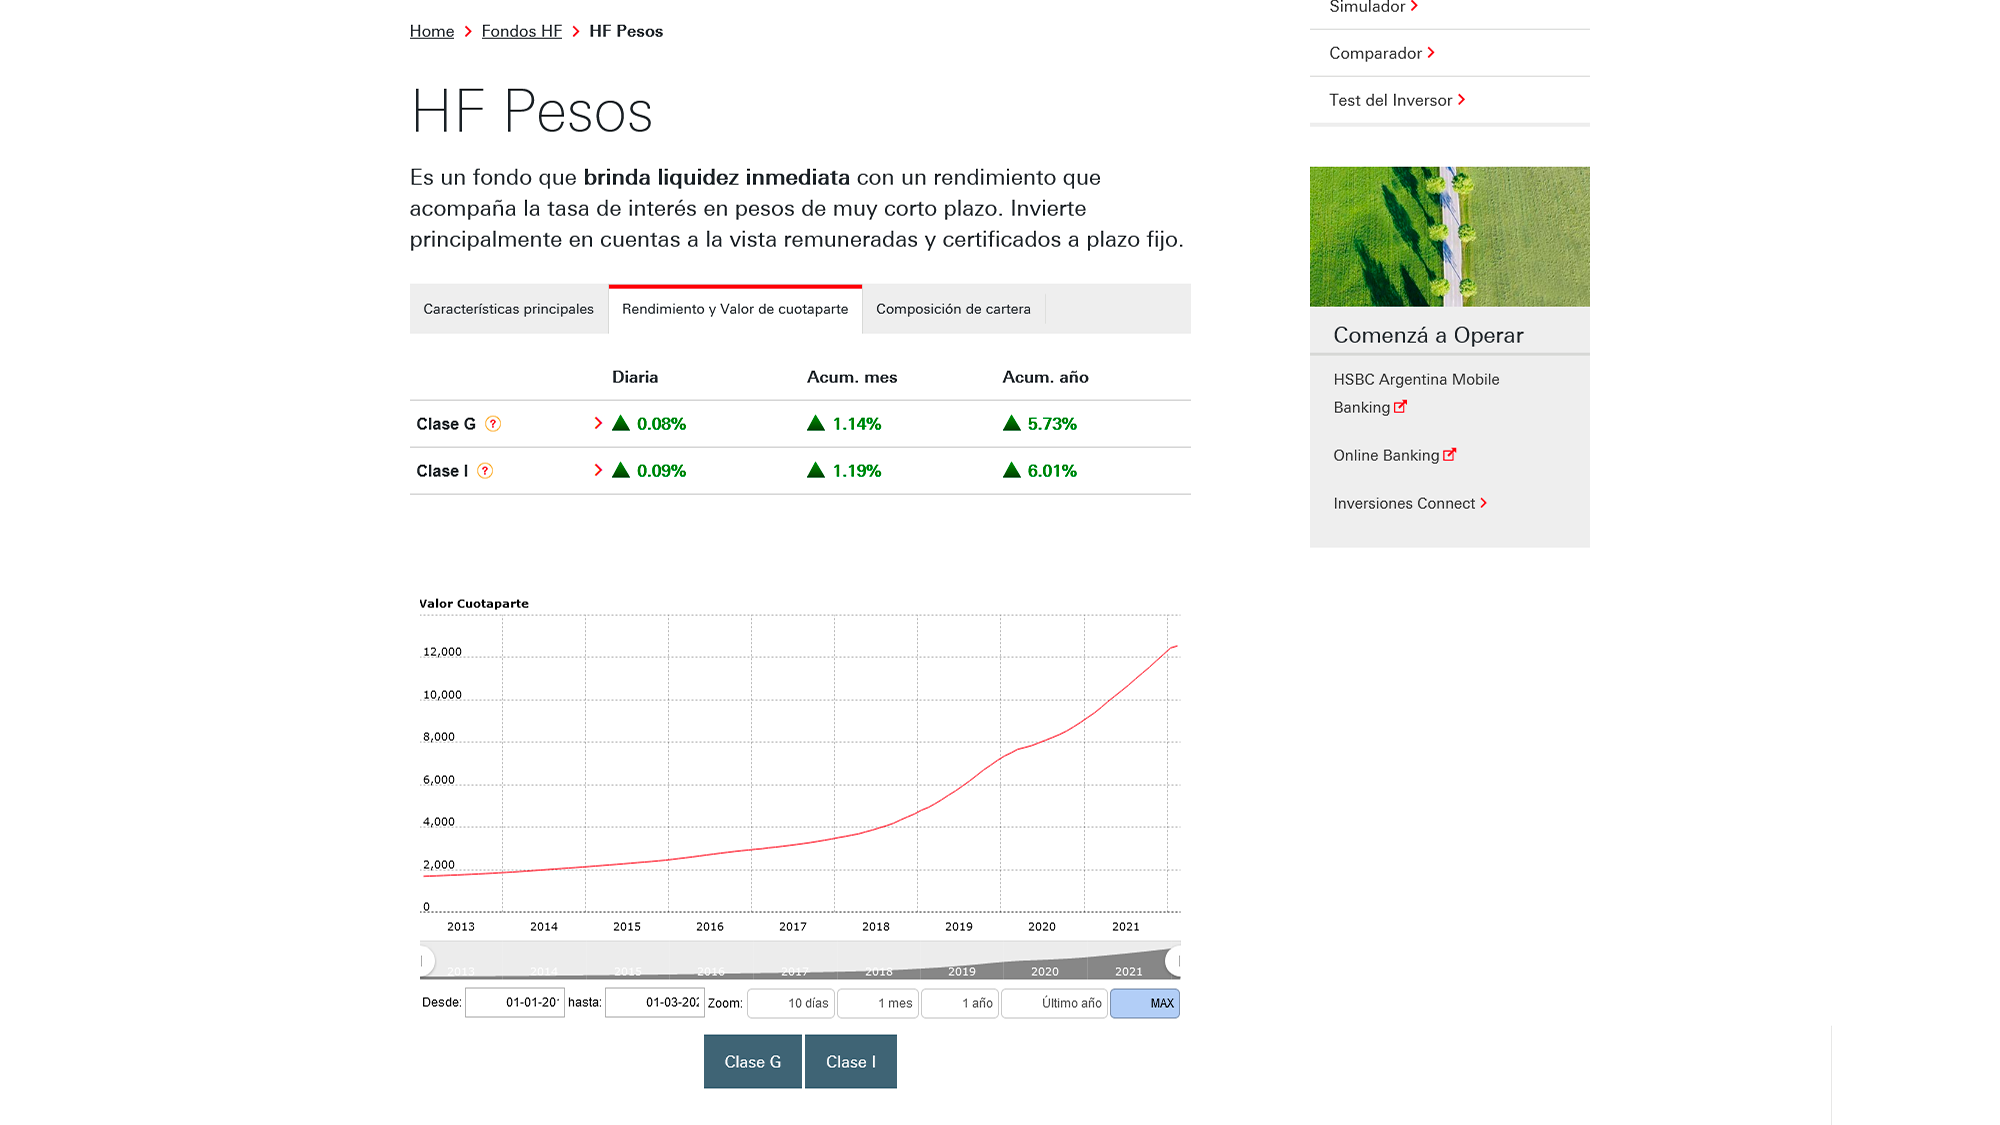The image size is (2000, 1125).
Task: Click left handle of chart range slider
Action: [426, 961]
